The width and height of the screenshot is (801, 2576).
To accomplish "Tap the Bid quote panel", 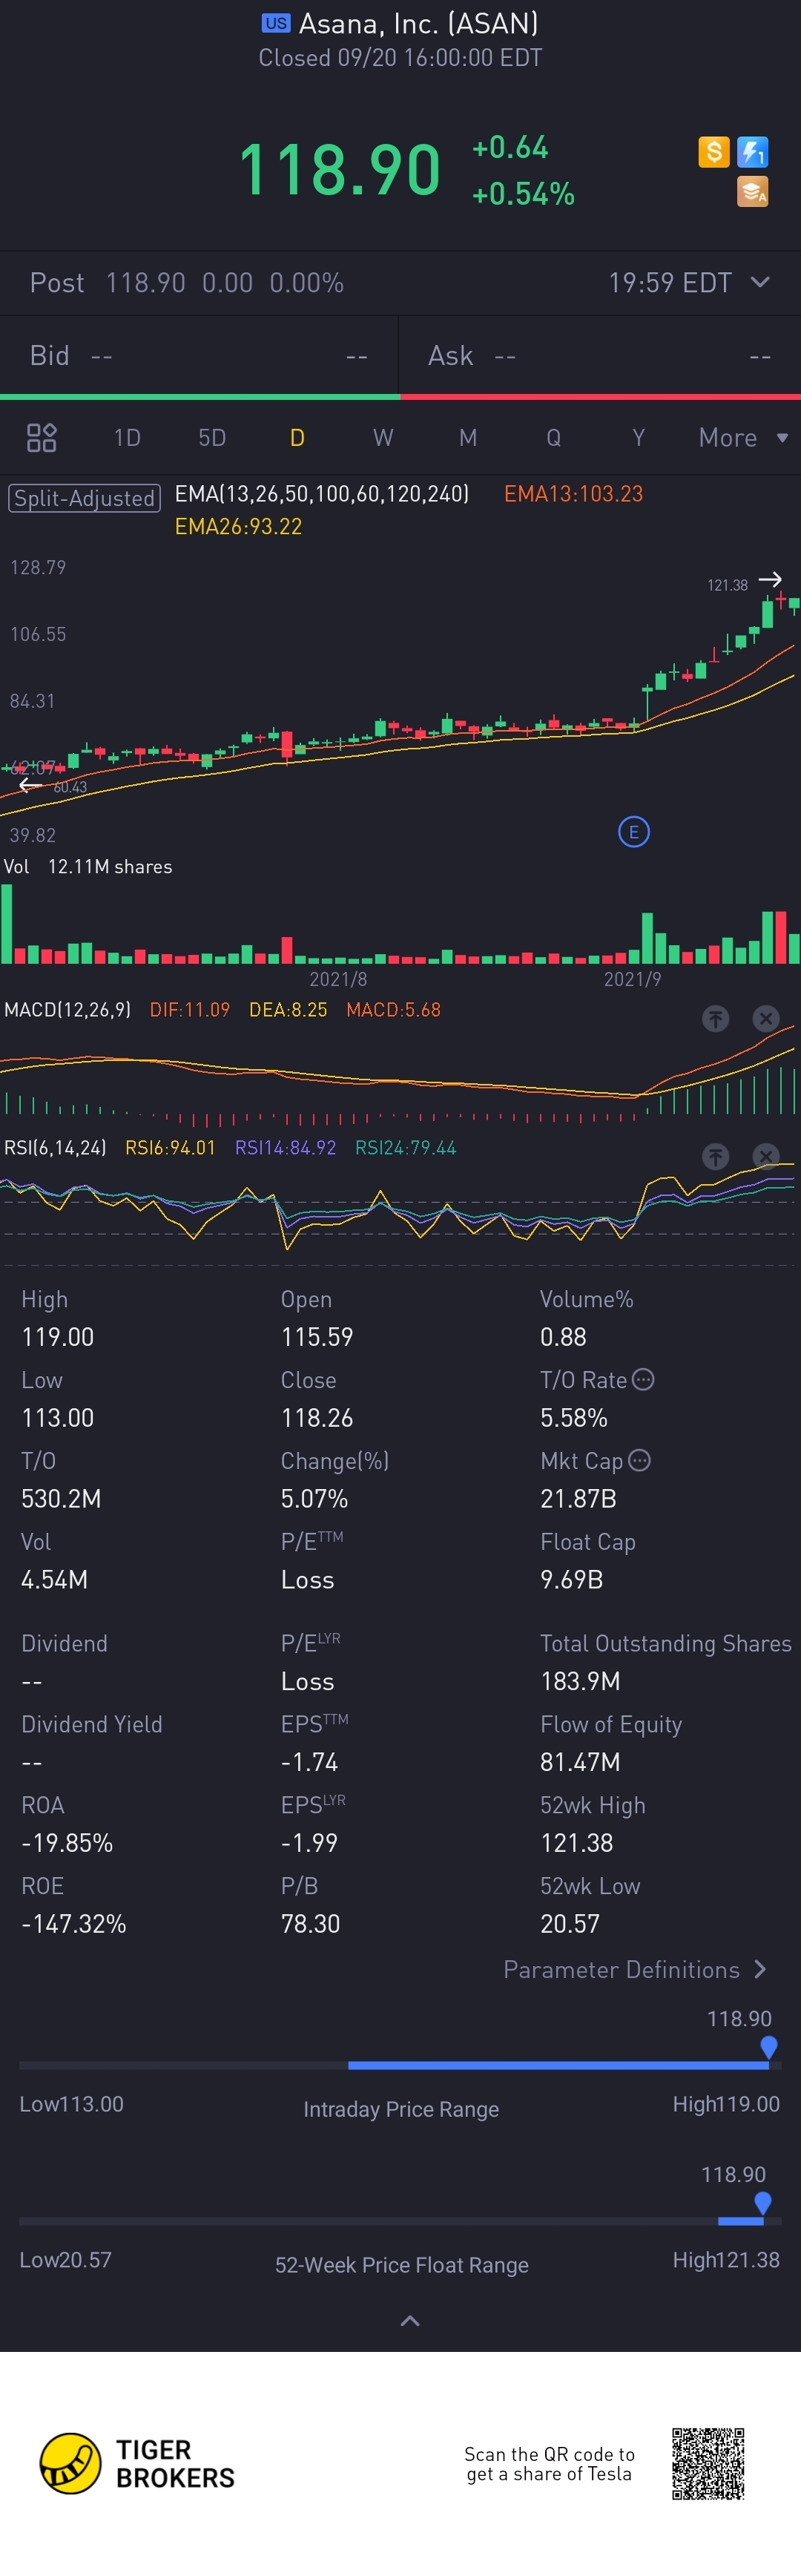I will click(x=199, y=356).
